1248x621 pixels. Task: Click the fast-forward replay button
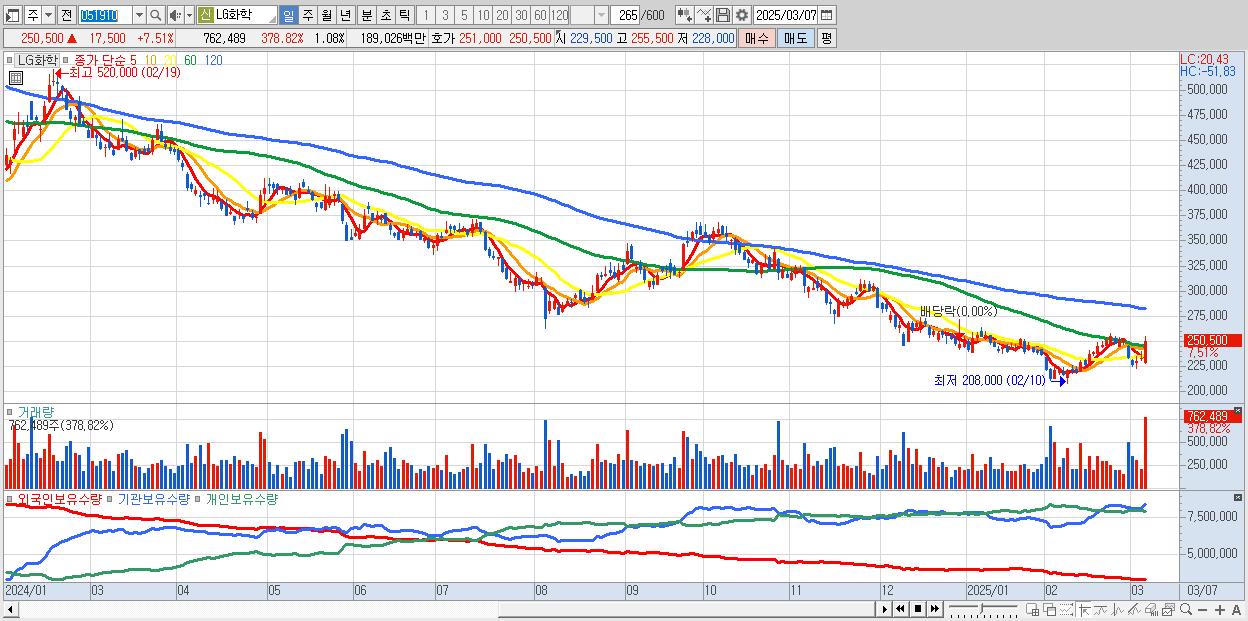(935, 610)
